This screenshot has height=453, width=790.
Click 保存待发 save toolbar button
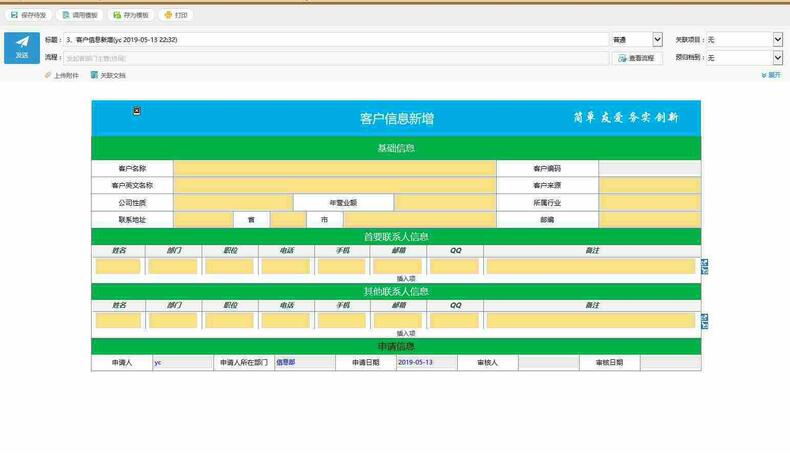29,15
